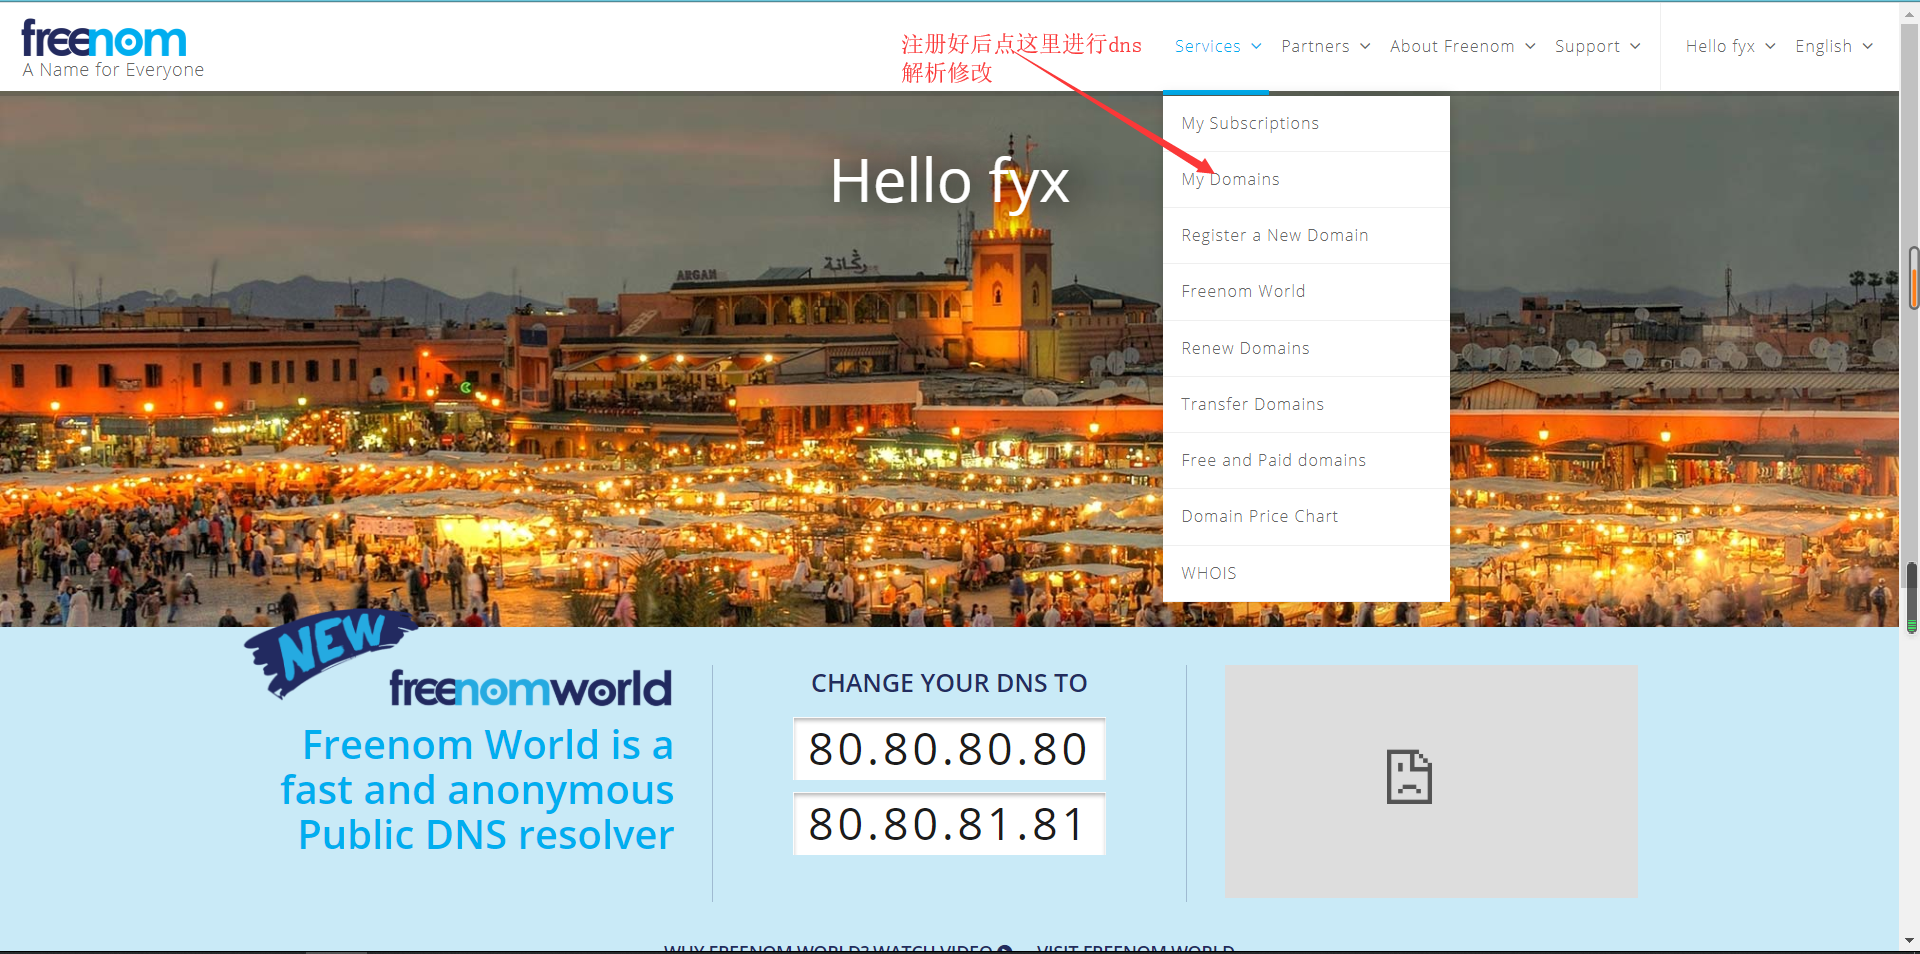The height and width of the screenshot is (954, 1920).
Task: Change language via English dropdown
Action: click(1833, 46)
